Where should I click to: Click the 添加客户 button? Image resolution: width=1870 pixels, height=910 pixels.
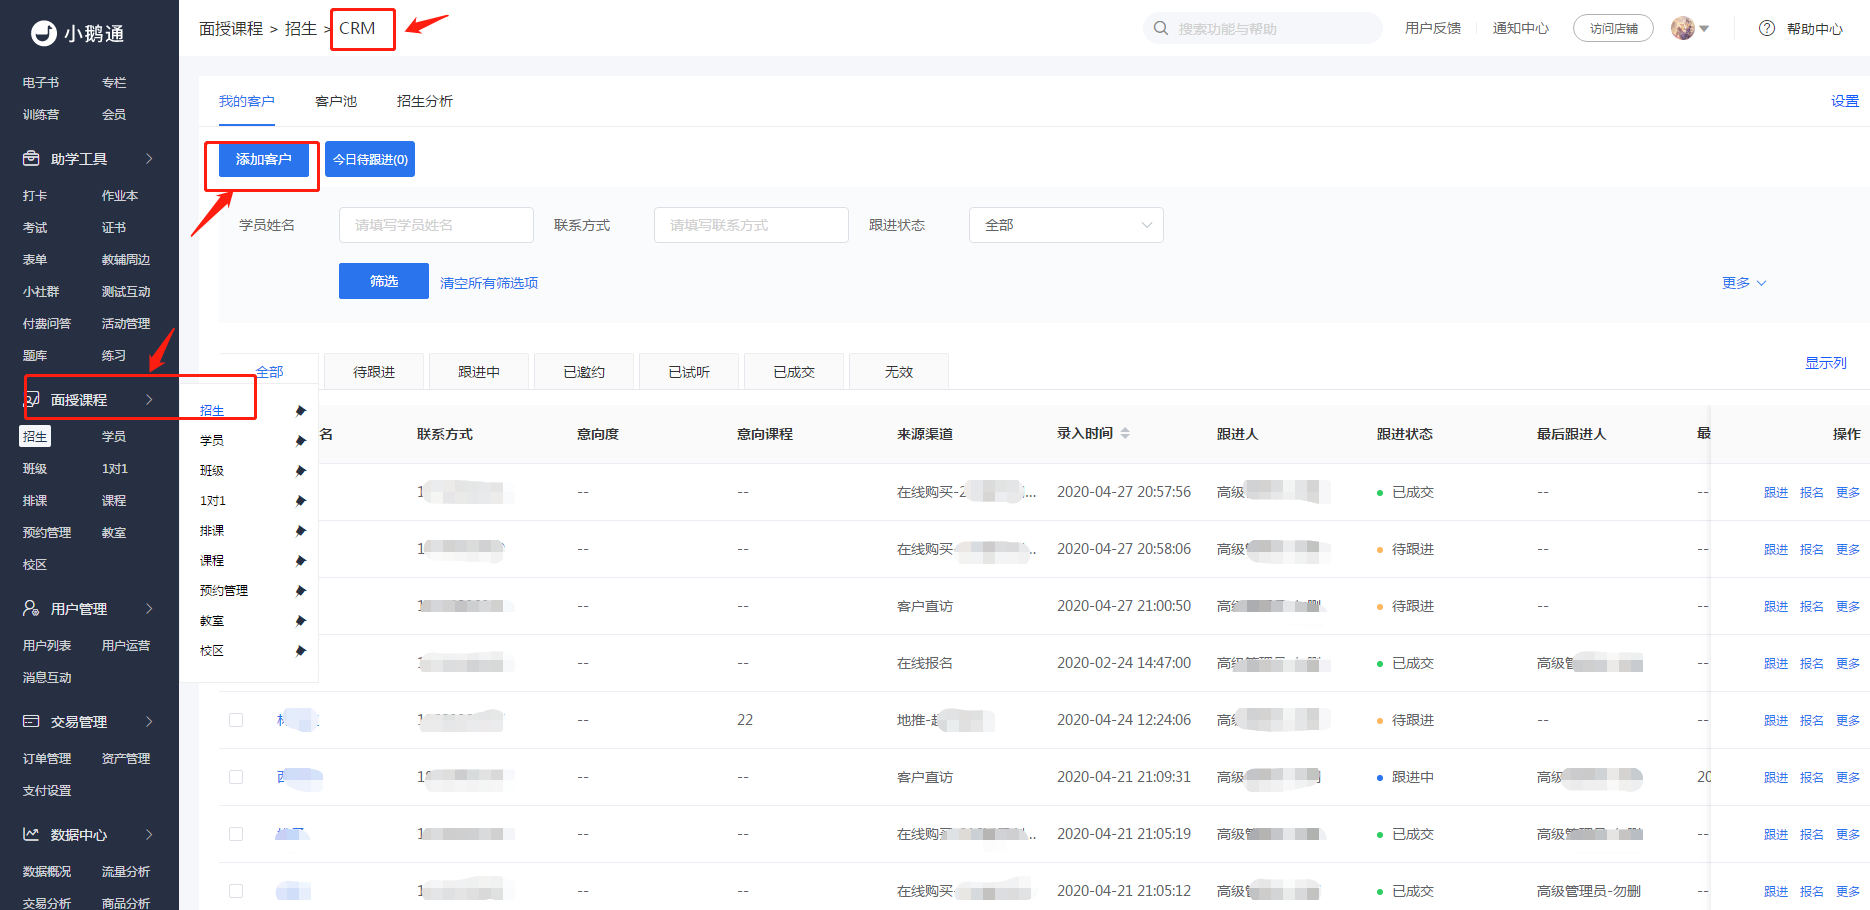(264, 159)
